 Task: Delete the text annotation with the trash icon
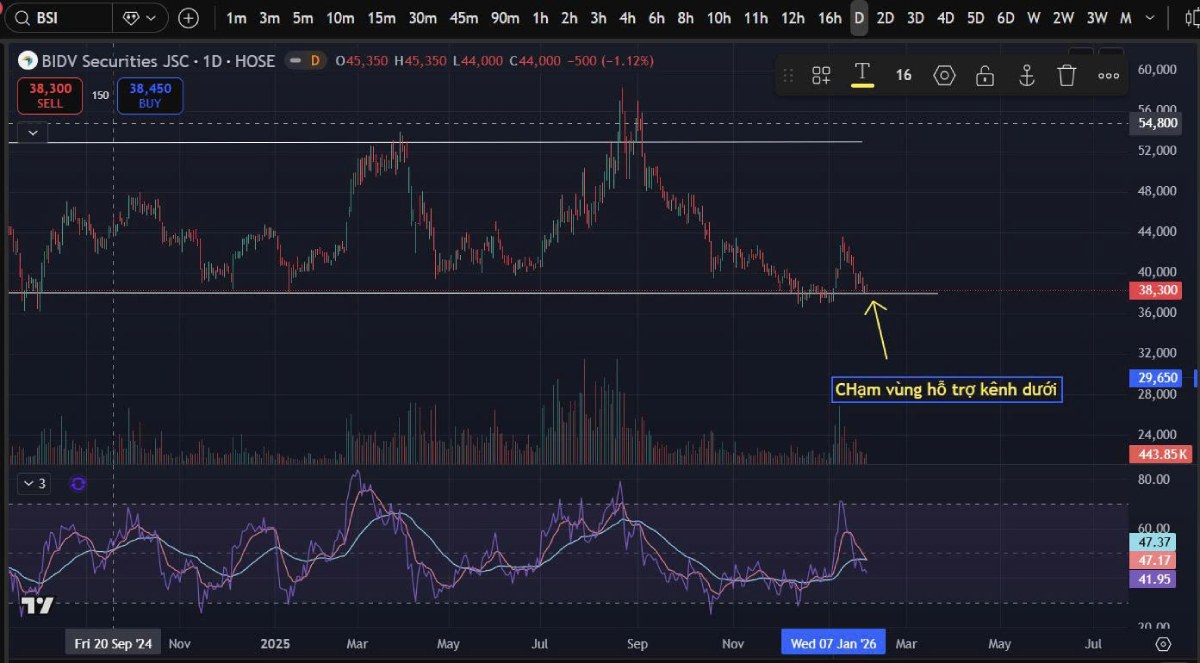[x=1066, y=74]
